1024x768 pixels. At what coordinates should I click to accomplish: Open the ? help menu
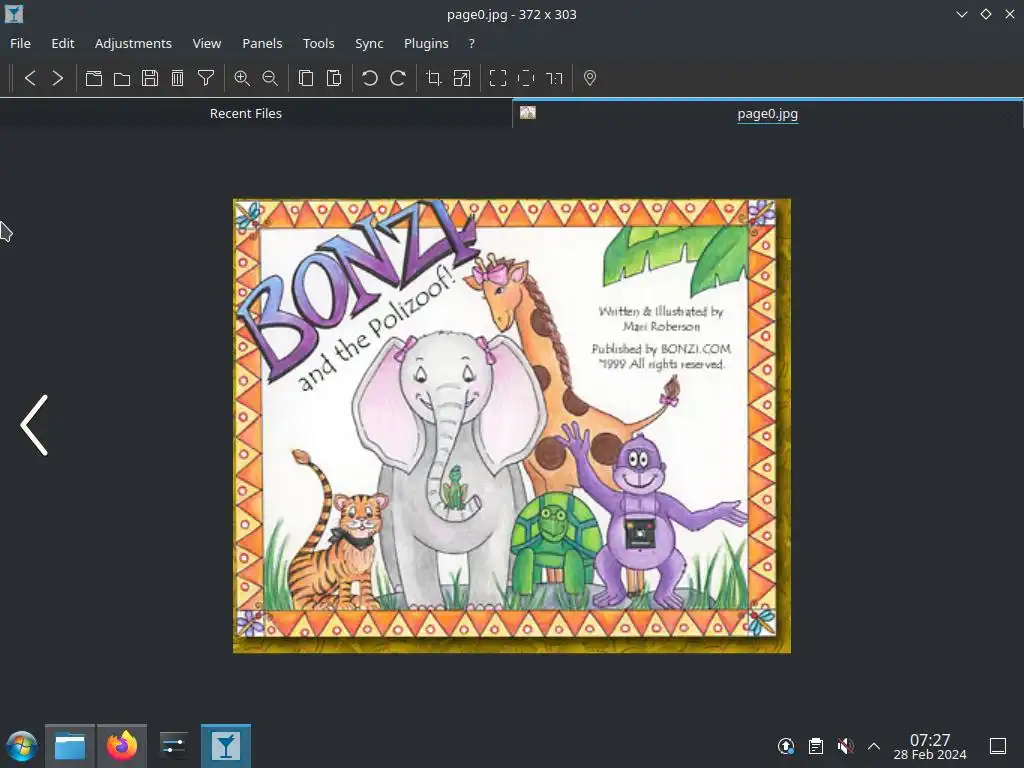472,43
